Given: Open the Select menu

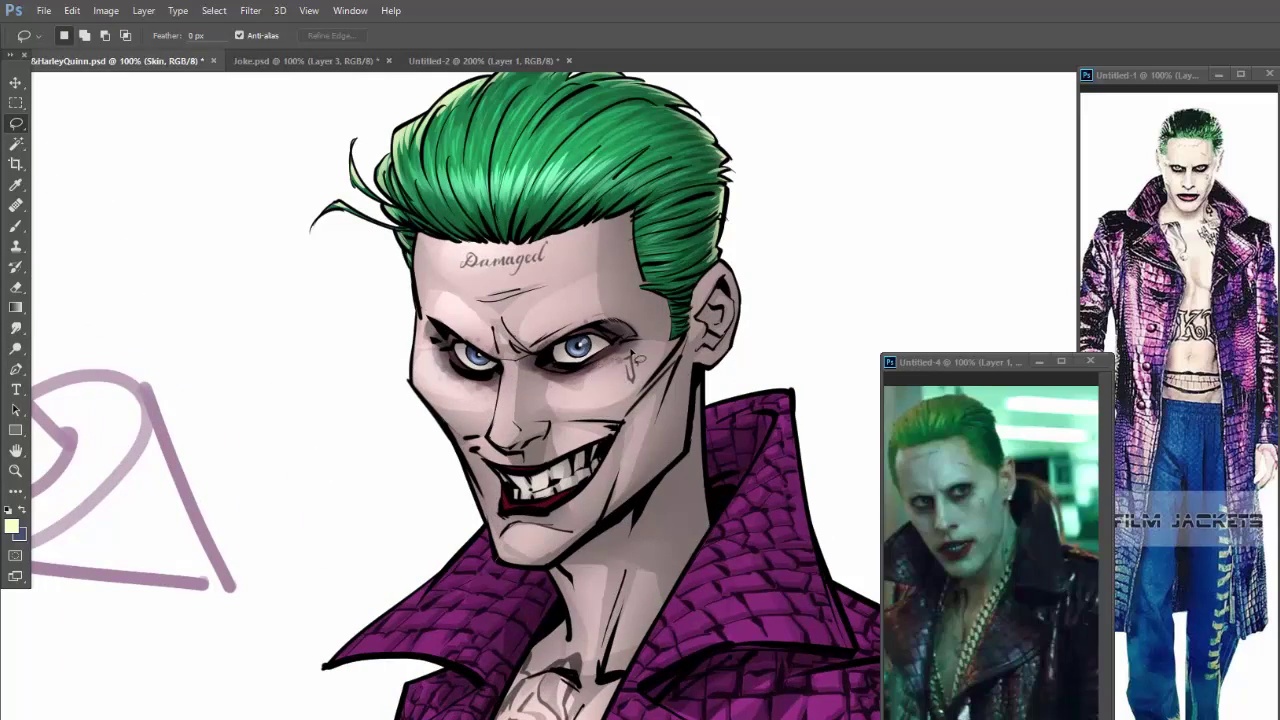Looking at the screenshot, I should [x=214, y=11].
